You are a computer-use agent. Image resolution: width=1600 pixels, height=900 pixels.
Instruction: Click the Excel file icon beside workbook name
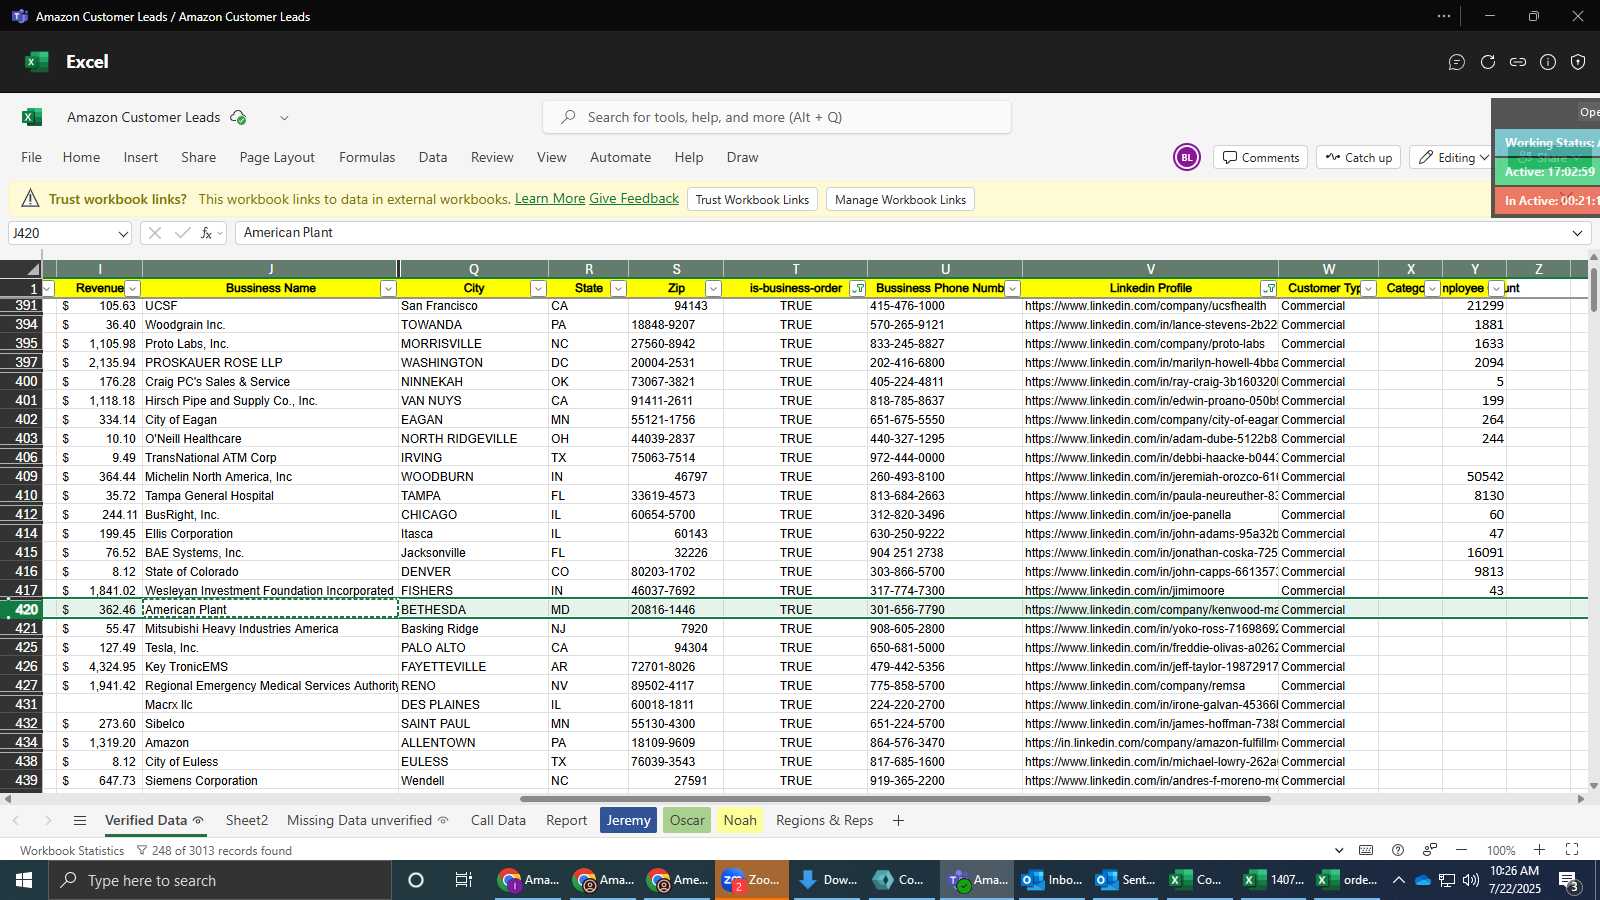(x=32, y=117)
